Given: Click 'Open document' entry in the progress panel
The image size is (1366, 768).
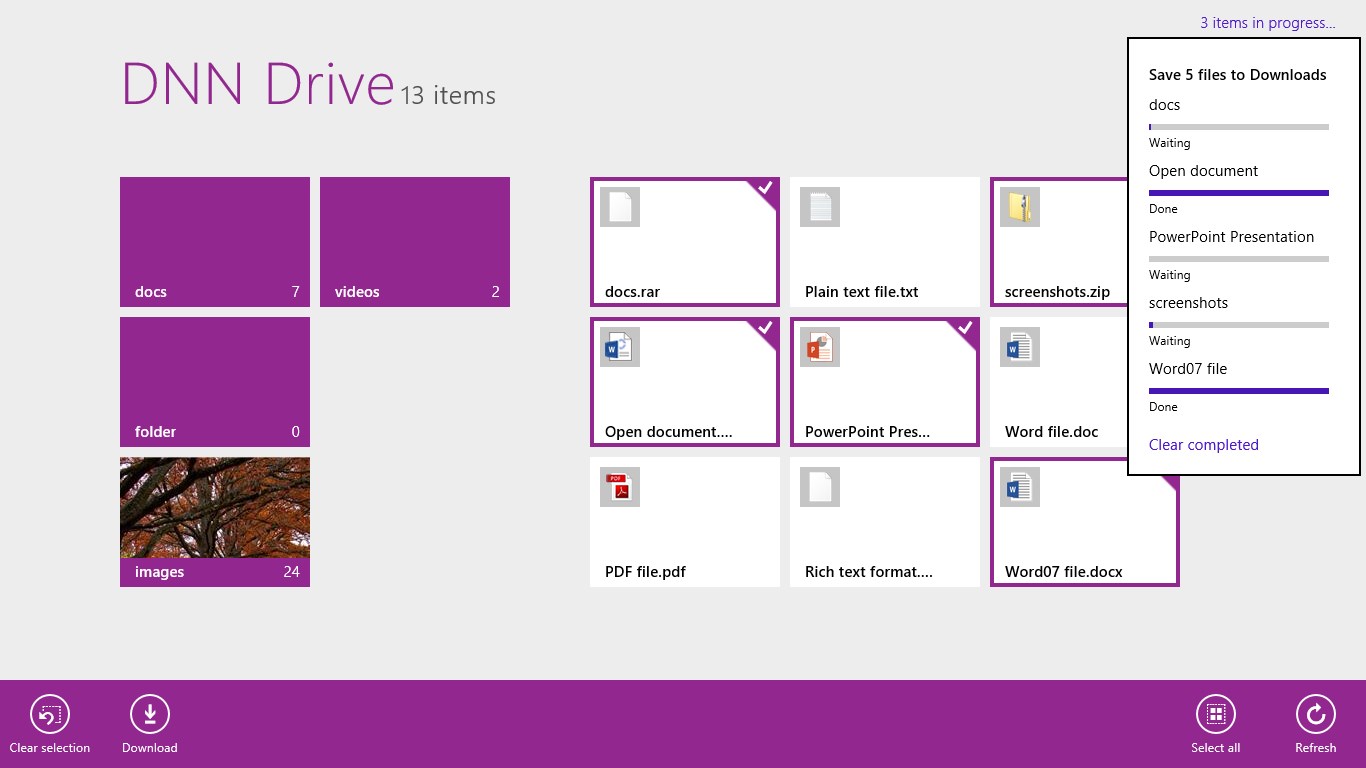Looking at the screenshot, I should click(1204, 171).
